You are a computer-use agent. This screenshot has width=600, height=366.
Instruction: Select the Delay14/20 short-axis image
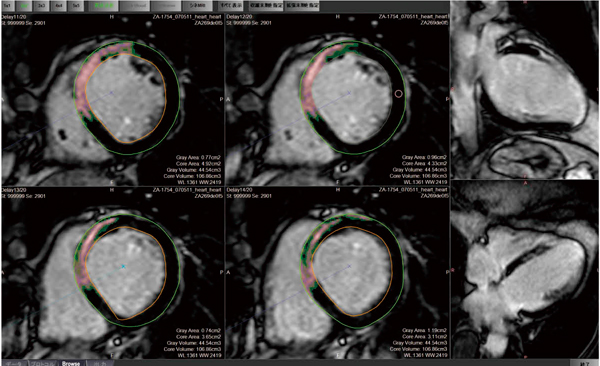pos(338,273)
